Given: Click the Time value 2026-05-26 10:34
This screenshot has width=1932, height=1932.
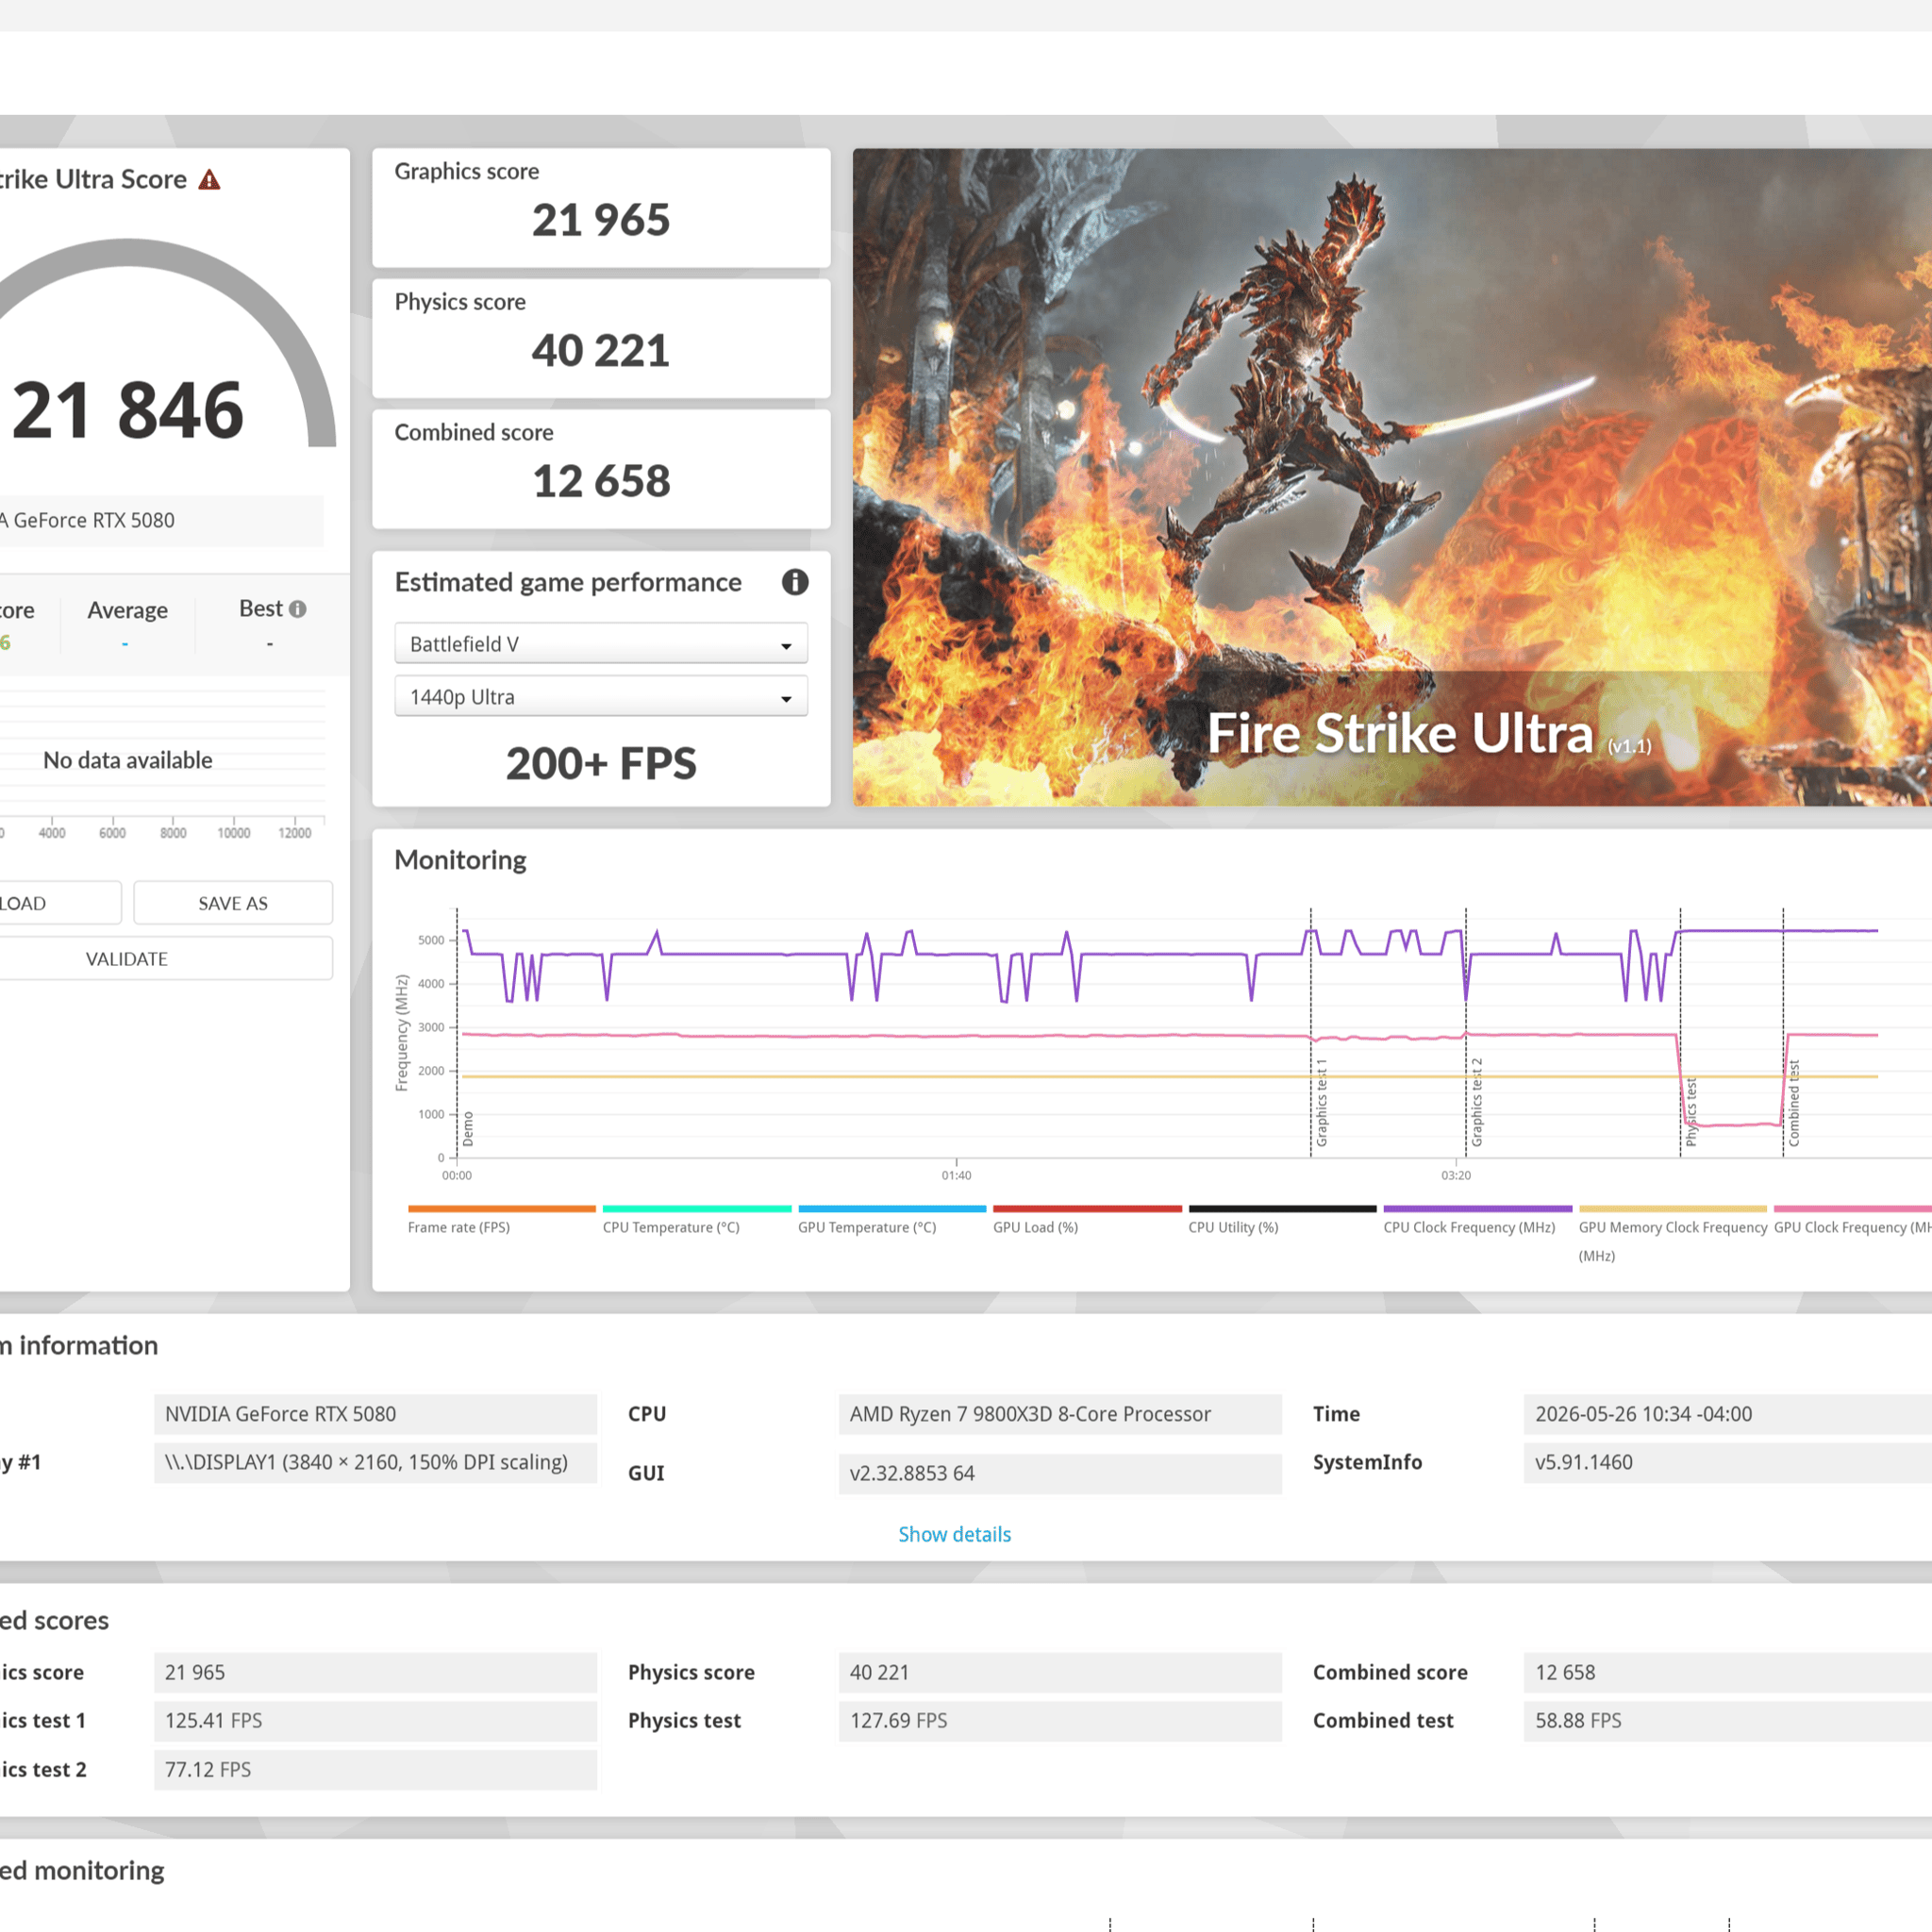Looking at the screenshot, I should pos(1727,1414).
